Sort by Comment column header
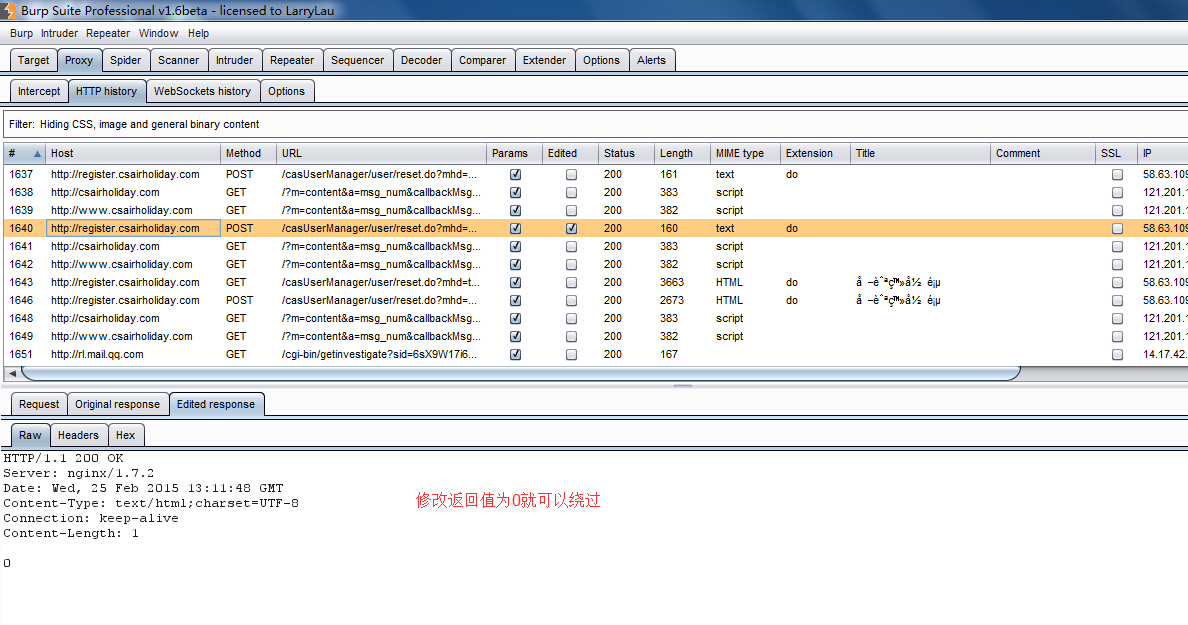This screenshot has width=1188, height=625. tap(1043, 153)
